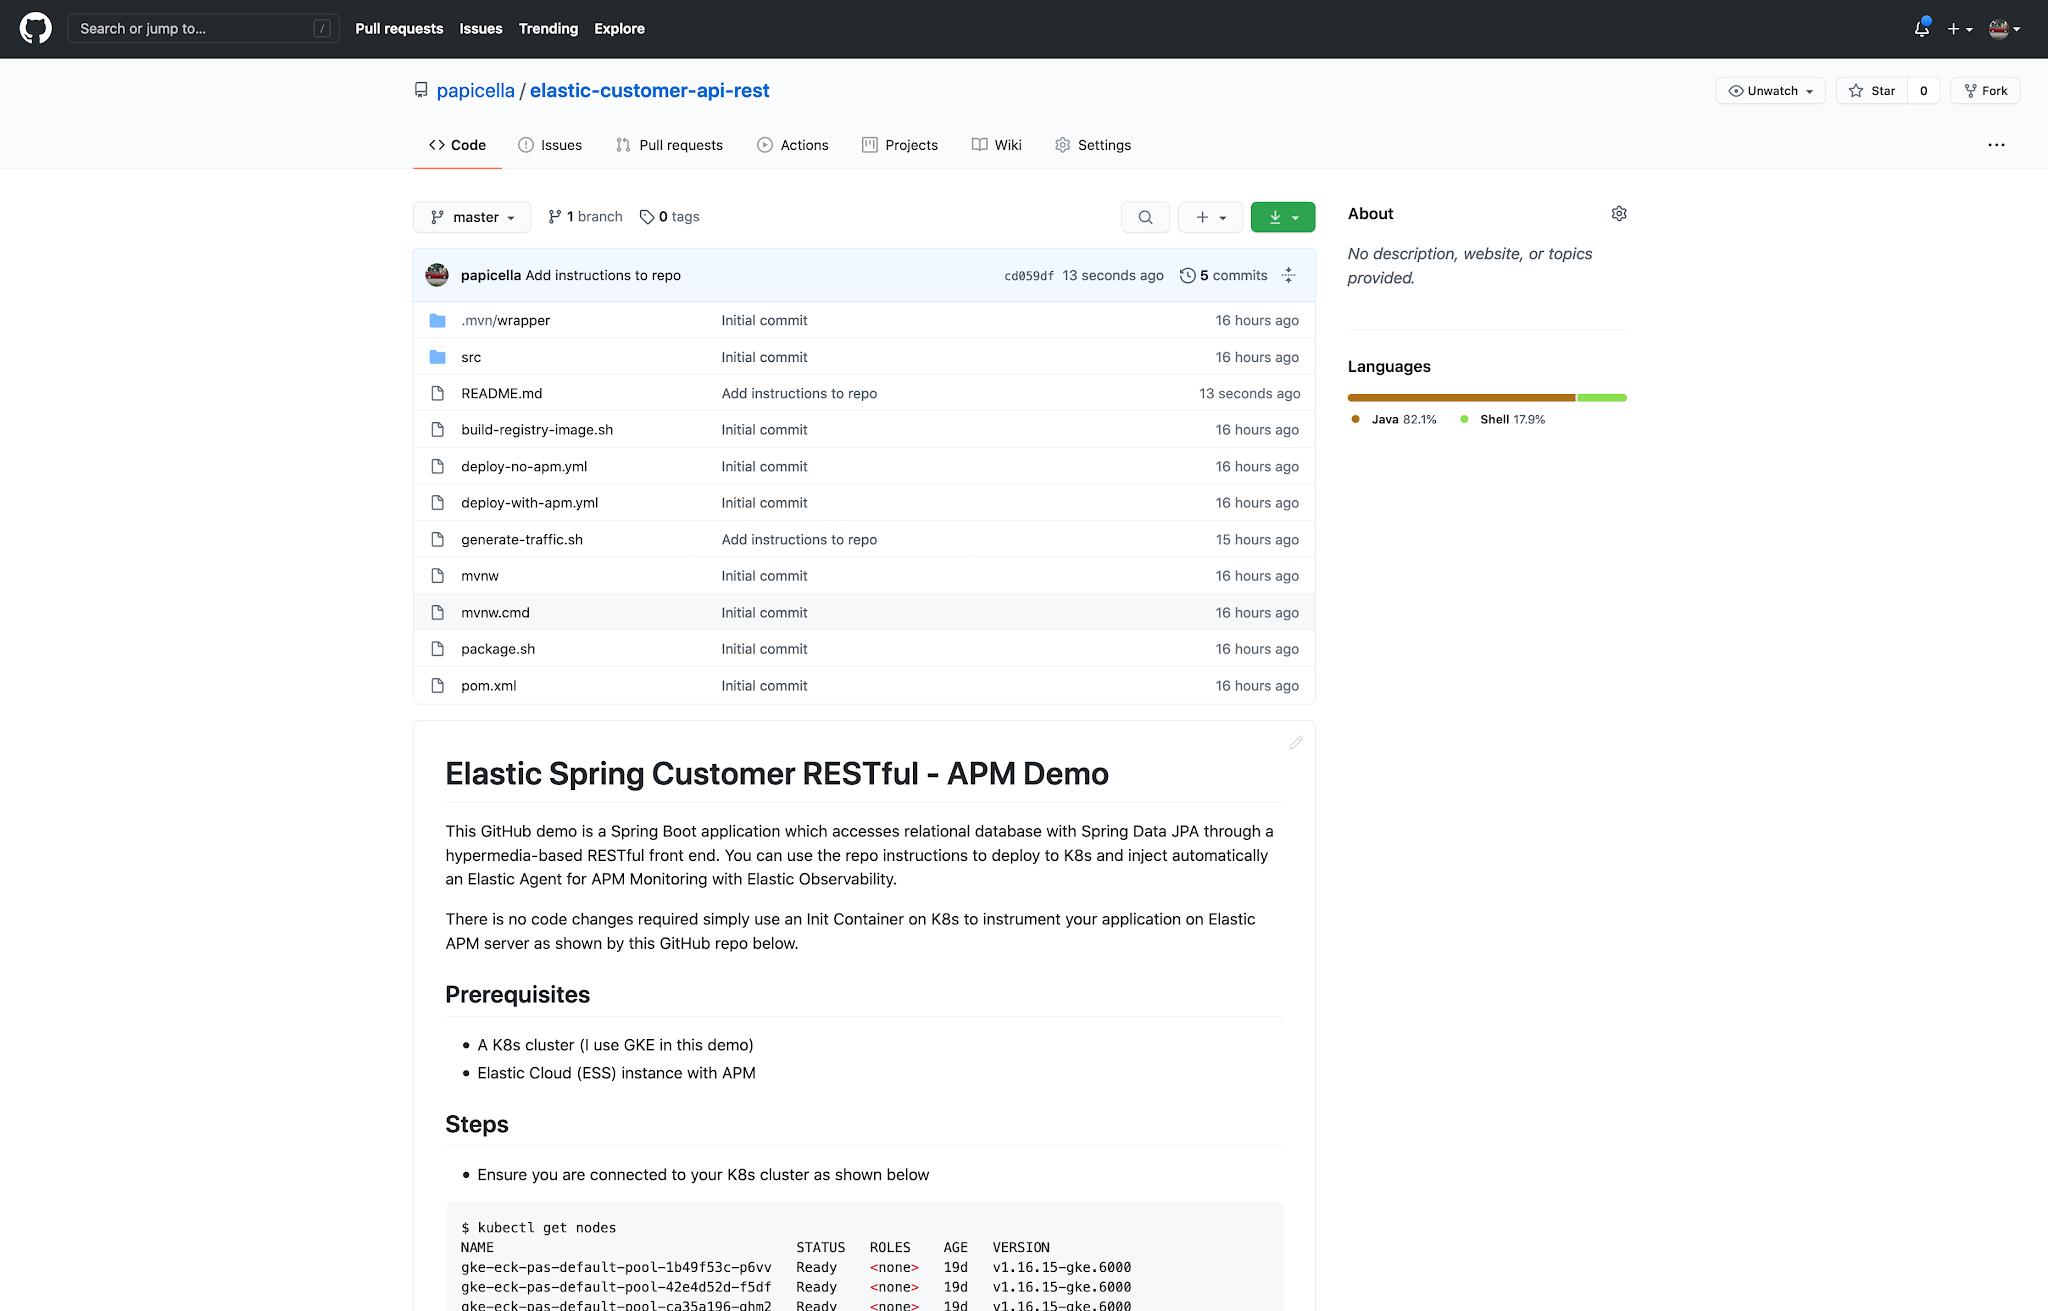
Task: Open the mvnw file
Action: (x=480, y=576)
